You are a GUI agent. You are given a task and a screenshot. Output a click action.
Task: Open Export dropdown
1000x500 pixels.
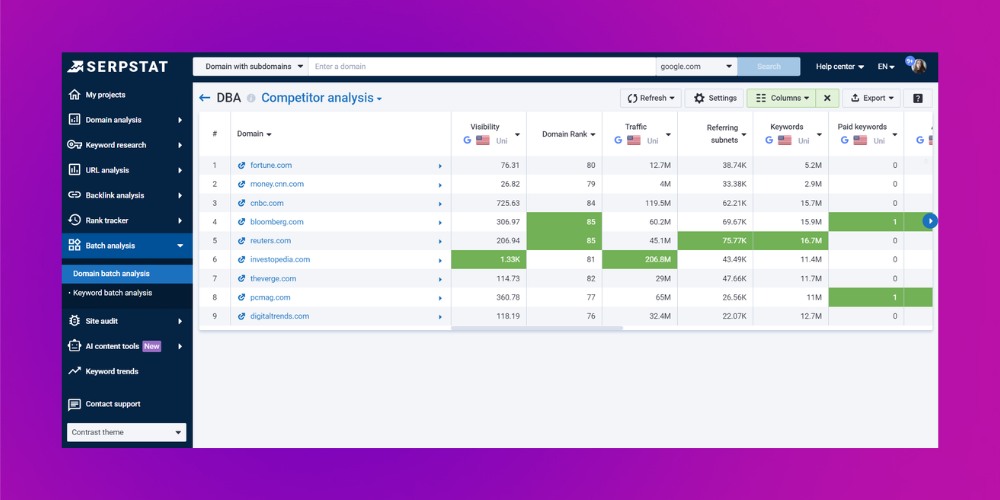tap(871, 98)
